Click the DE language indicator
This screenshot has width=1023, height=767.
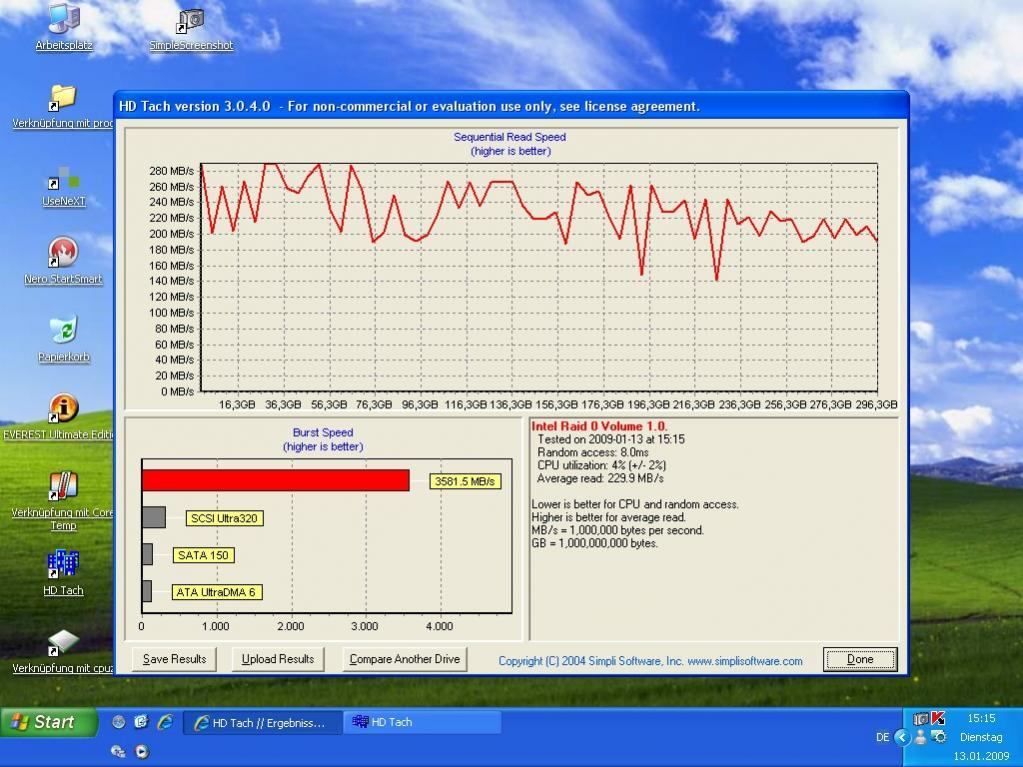point(883,737)
